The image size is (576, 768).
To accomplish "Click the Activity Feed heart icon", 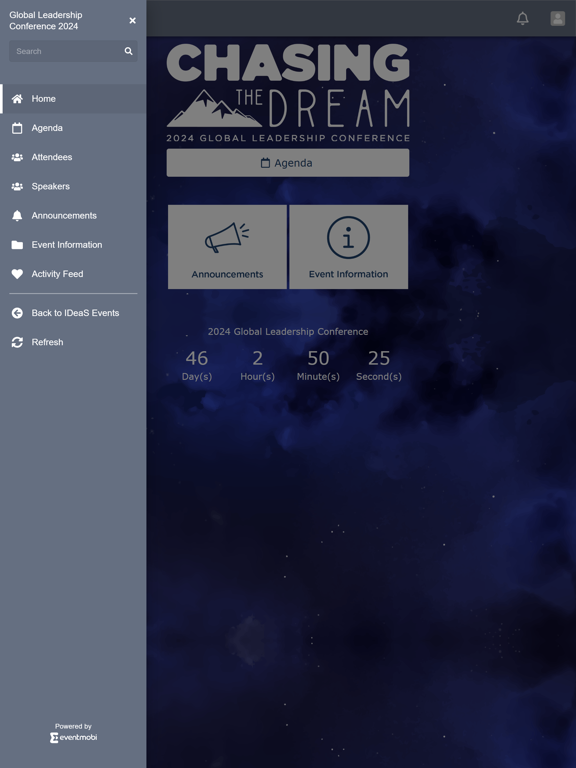I will pos(17,274).
